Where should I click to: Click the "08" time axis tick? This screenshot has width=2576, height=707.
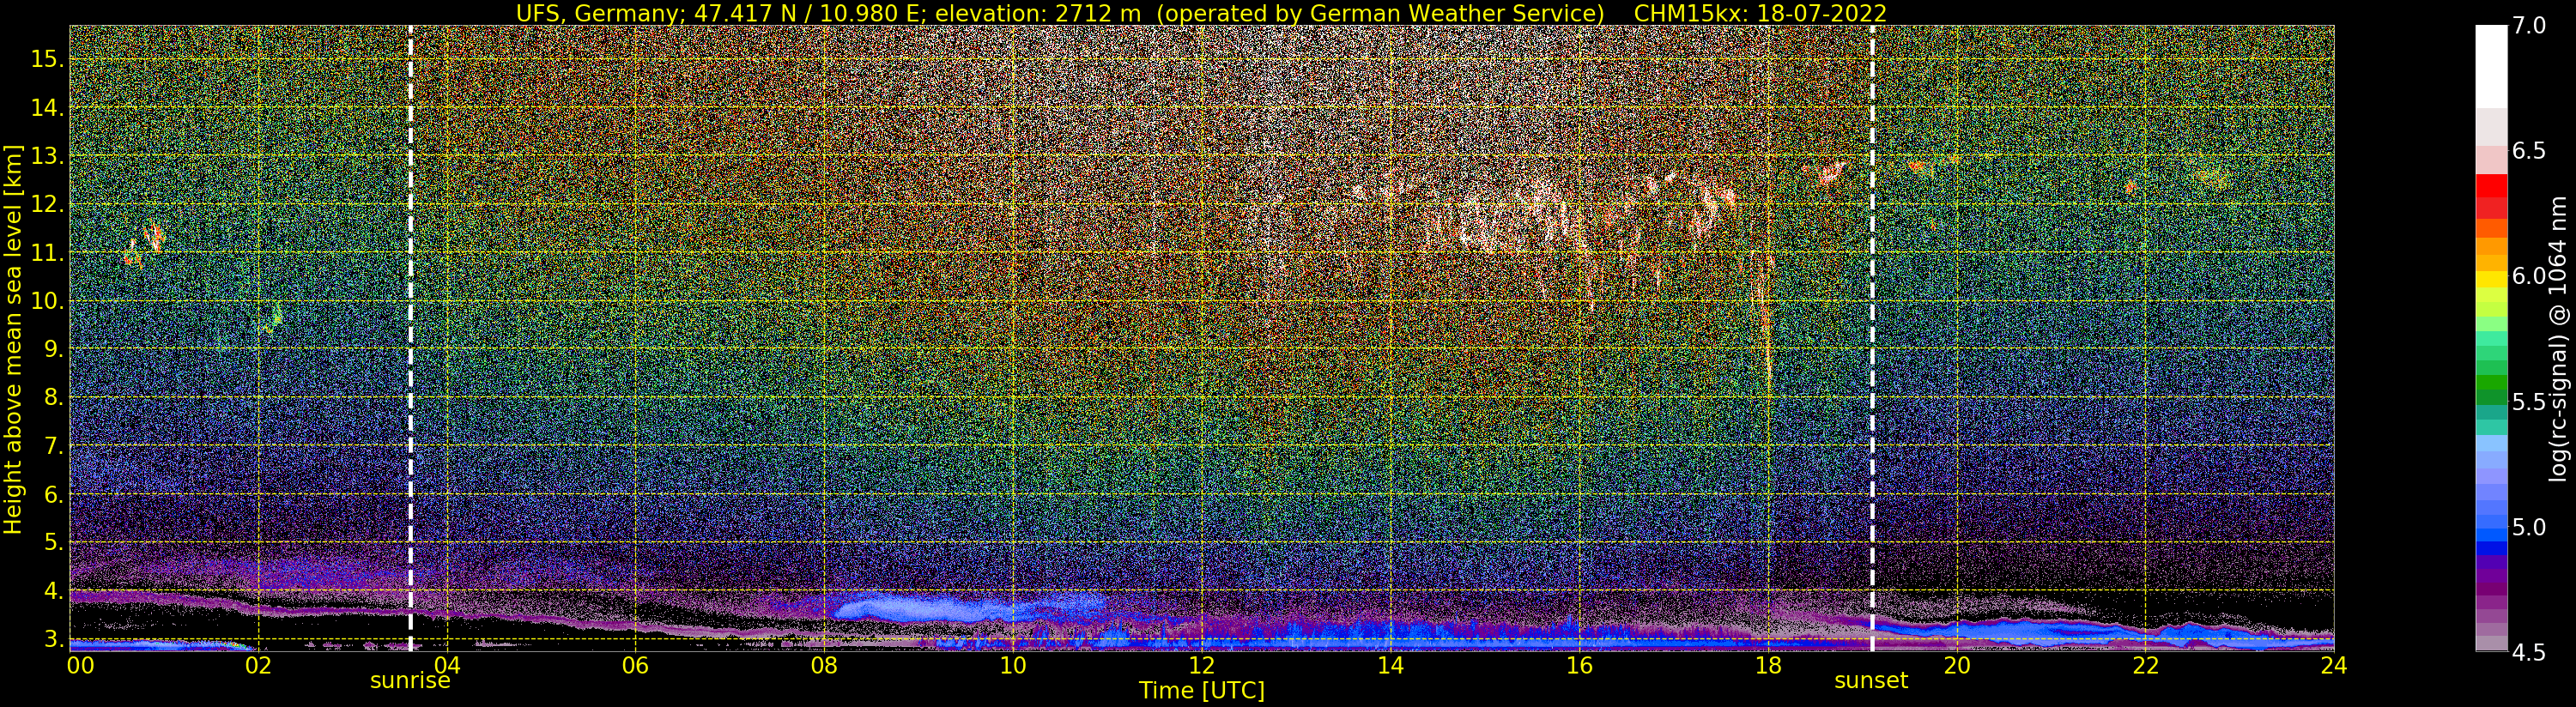pos(824,666)
